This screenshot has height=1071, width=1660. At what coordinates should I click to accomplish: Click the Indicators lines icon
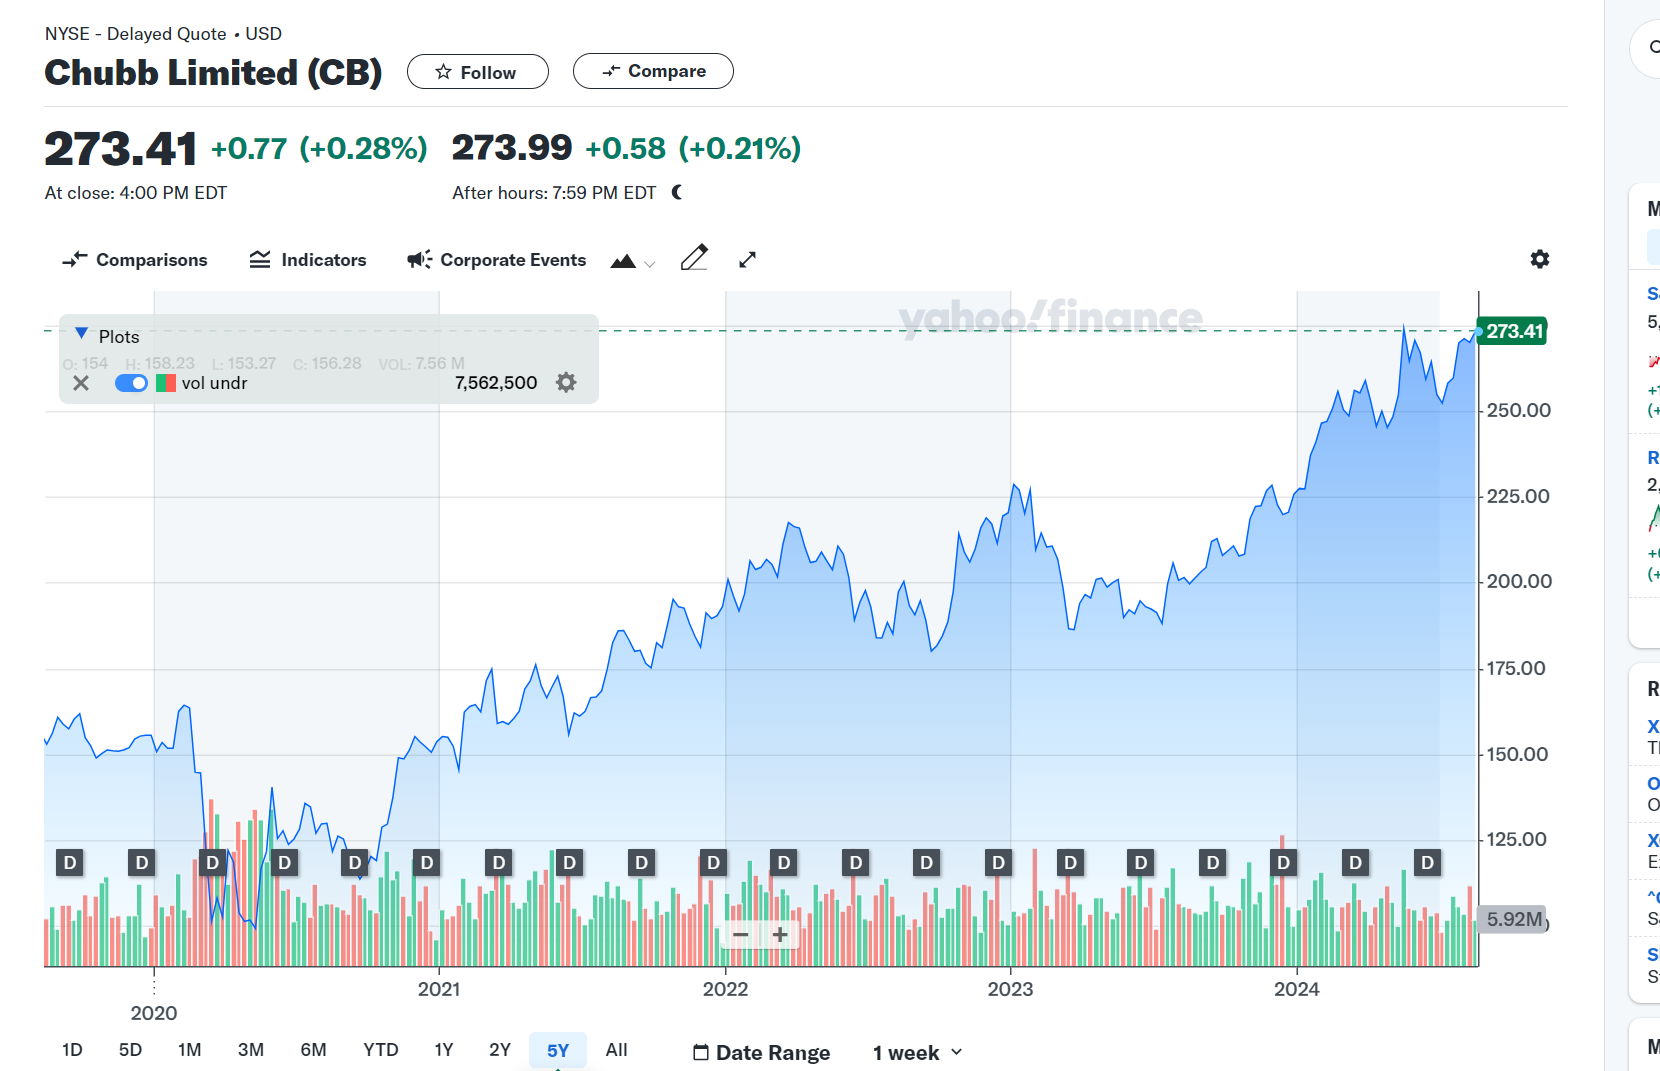click(x=260, y=260)
